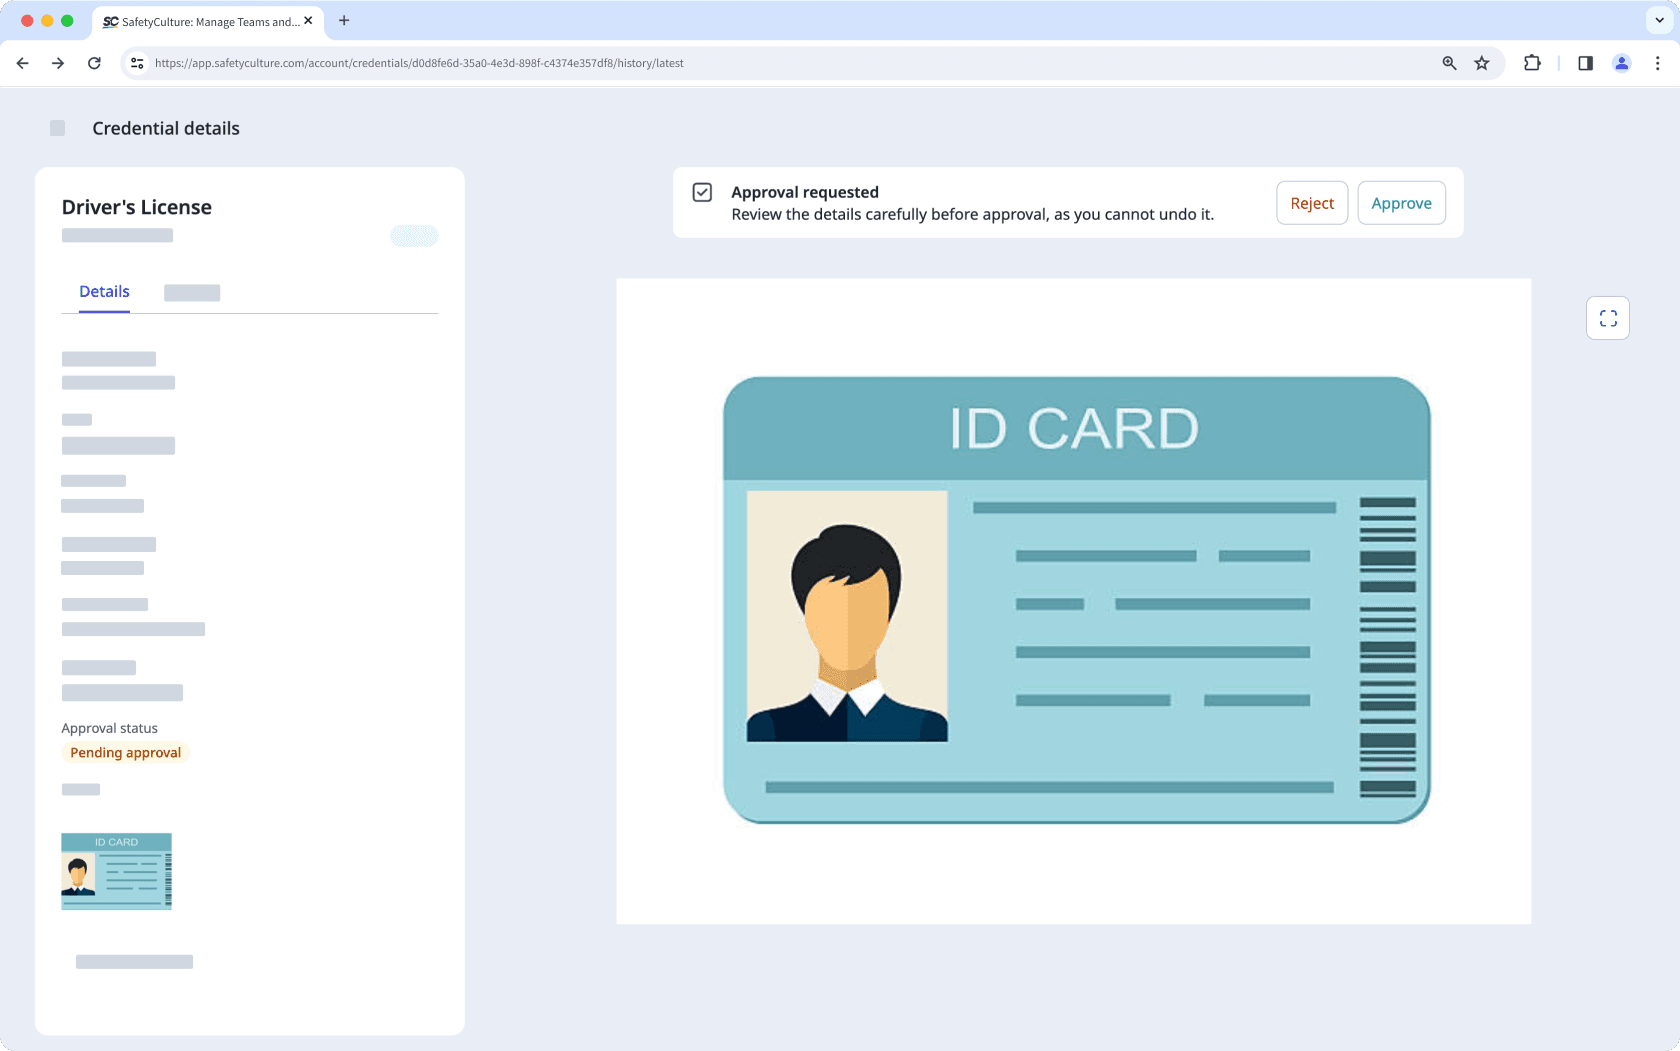Click inside the URL address bar
Image resolution: width=1680 pixels, height=1051 pixels.
tap(700, 62)
